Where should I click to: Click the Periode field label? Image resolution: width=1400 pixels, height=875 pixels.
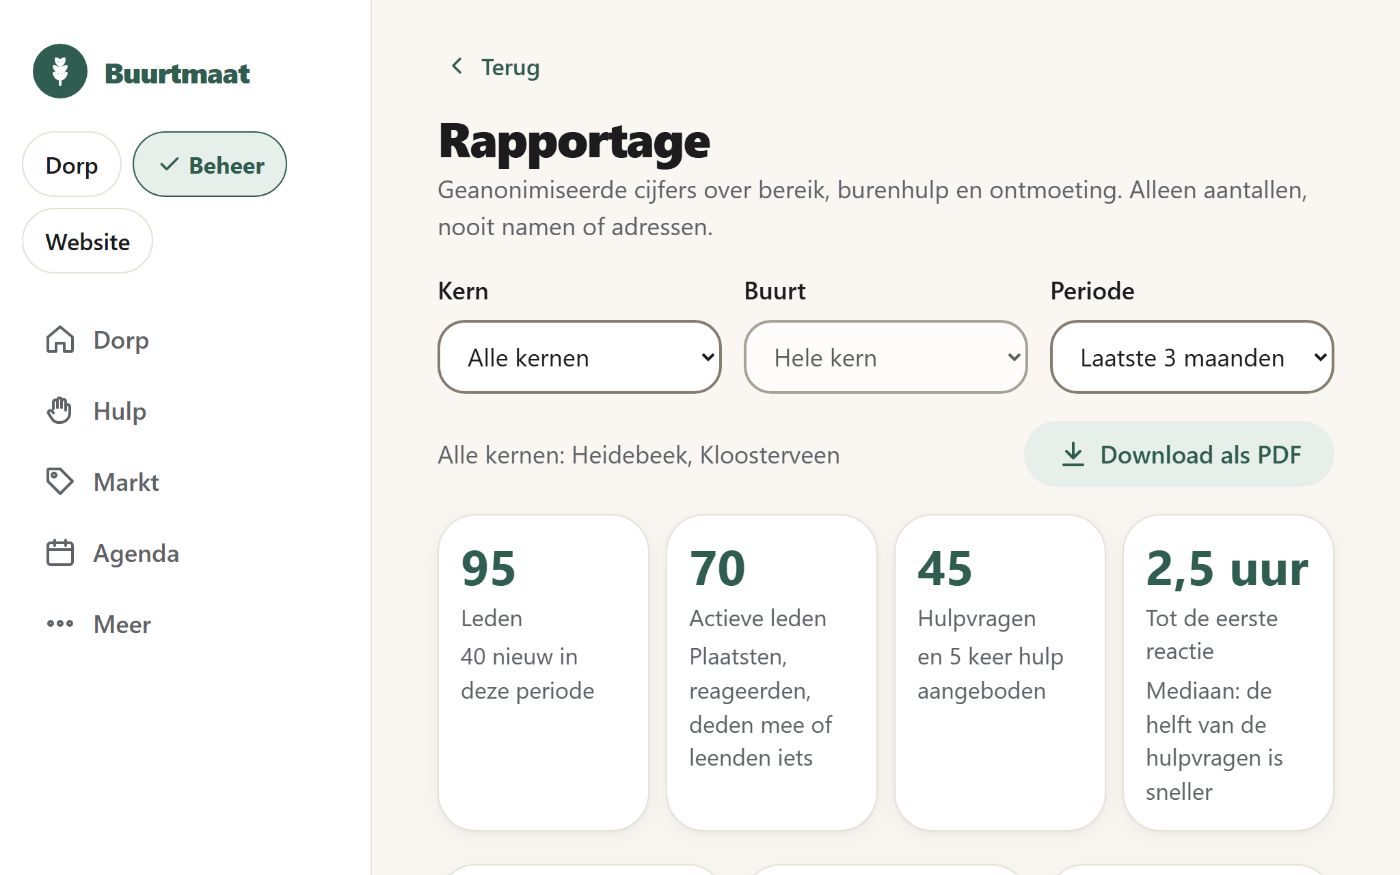pyautogui.click(x=1092, y=291)
